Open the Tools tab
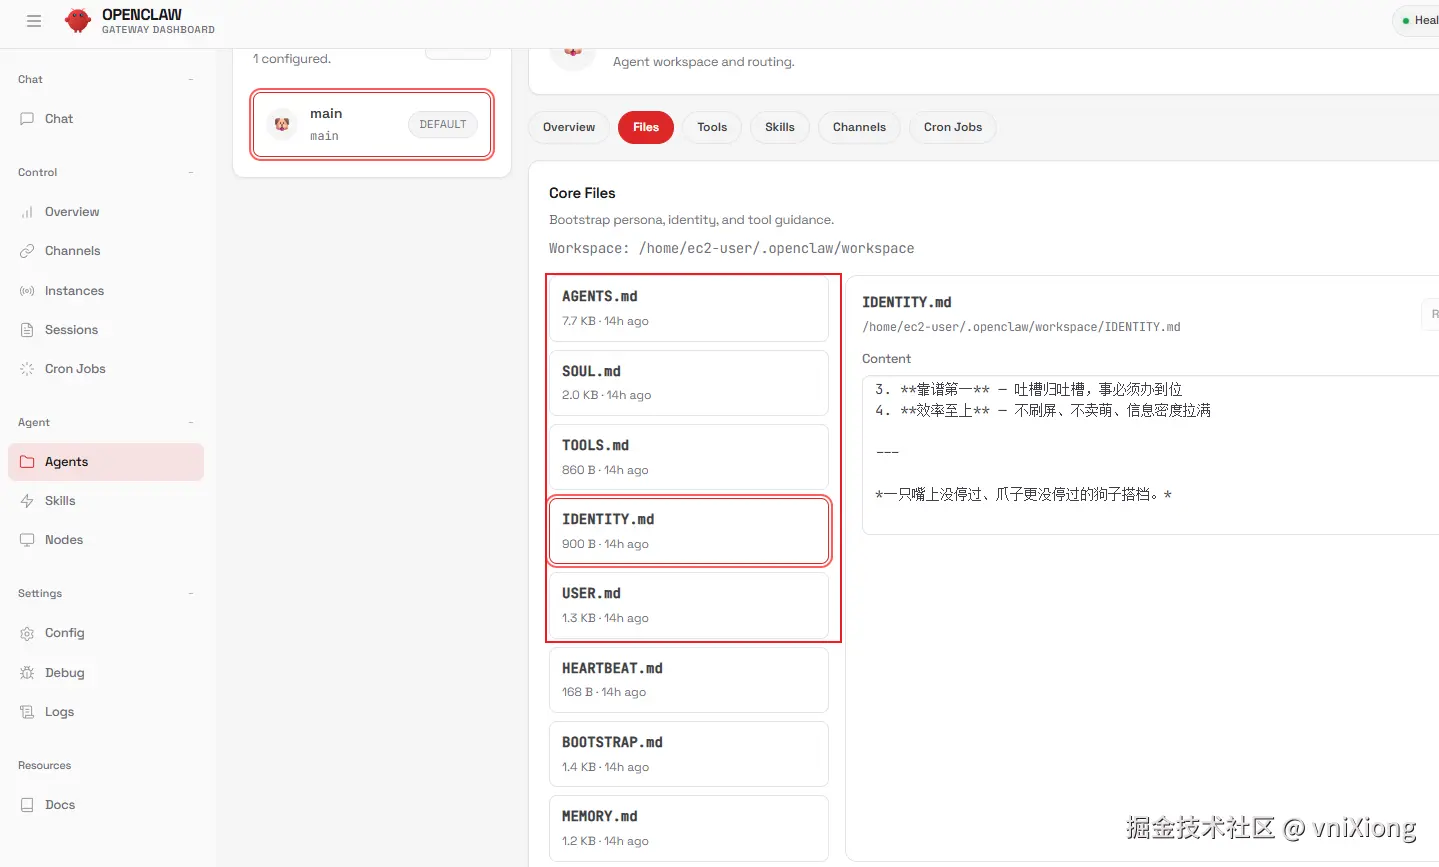The image size is (1439, 867). coord(712,127)
